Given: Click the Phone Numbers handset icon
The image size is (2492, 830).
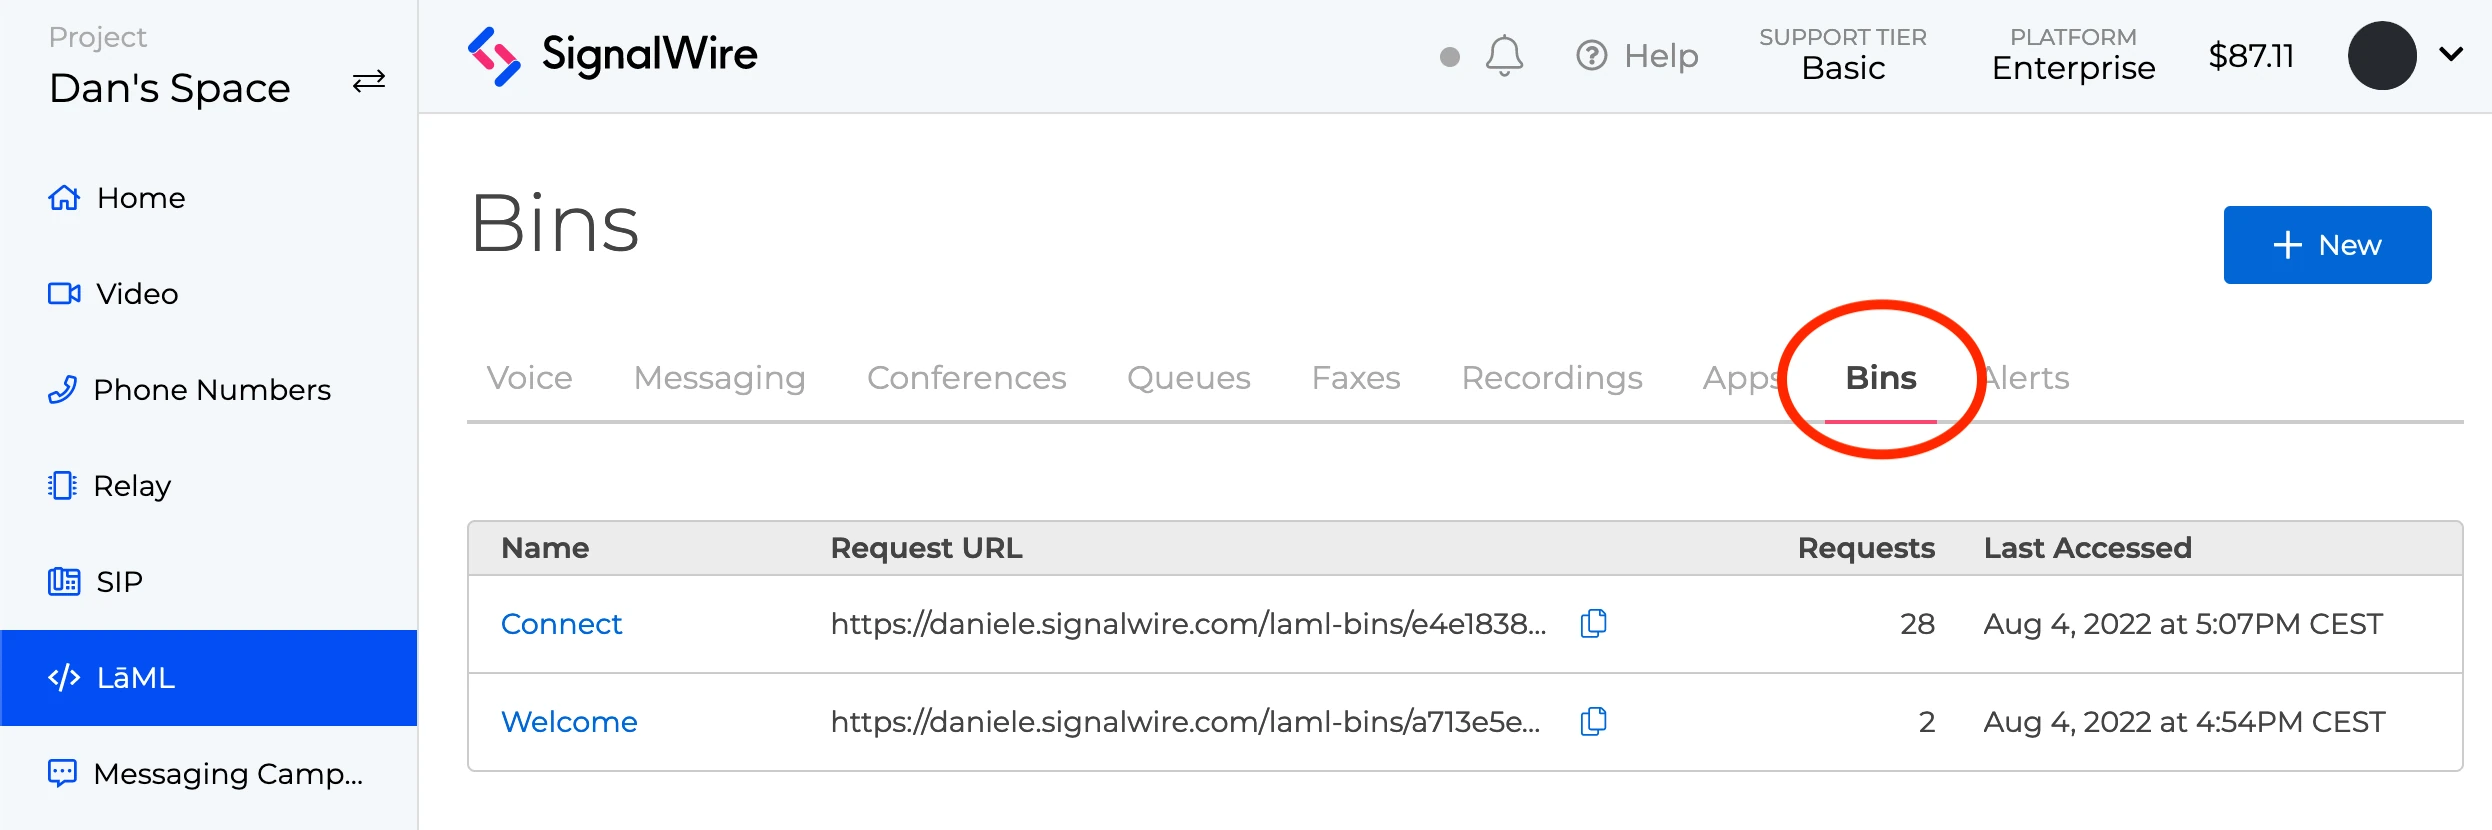Looking at the screenshot, I should click(x=62, y=389).
